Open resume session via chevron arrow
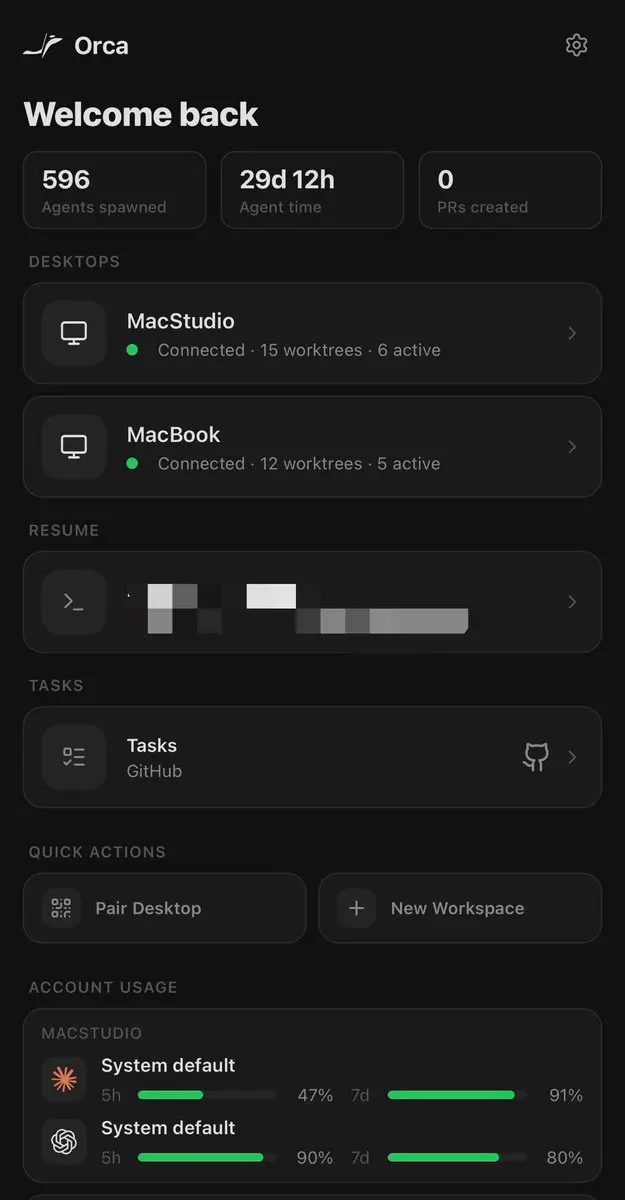Screen dimensions: 625x1200 (572, 602)
